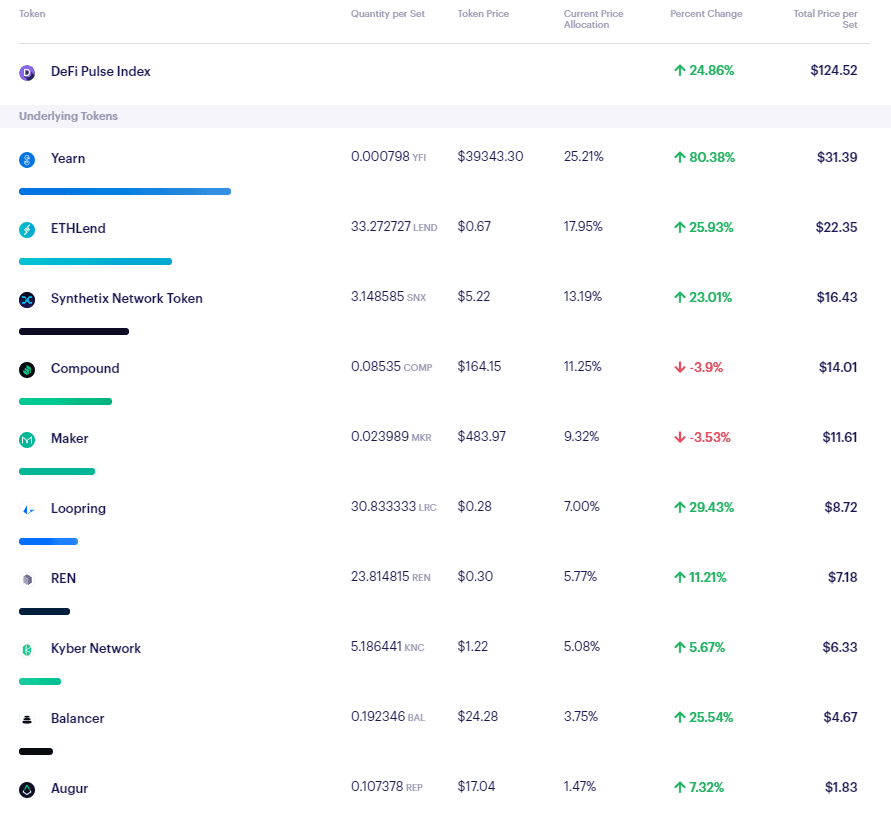Click the up arrow next to 25.54%
The width and height of the screenshot is (891, 814).
[680, 717]
